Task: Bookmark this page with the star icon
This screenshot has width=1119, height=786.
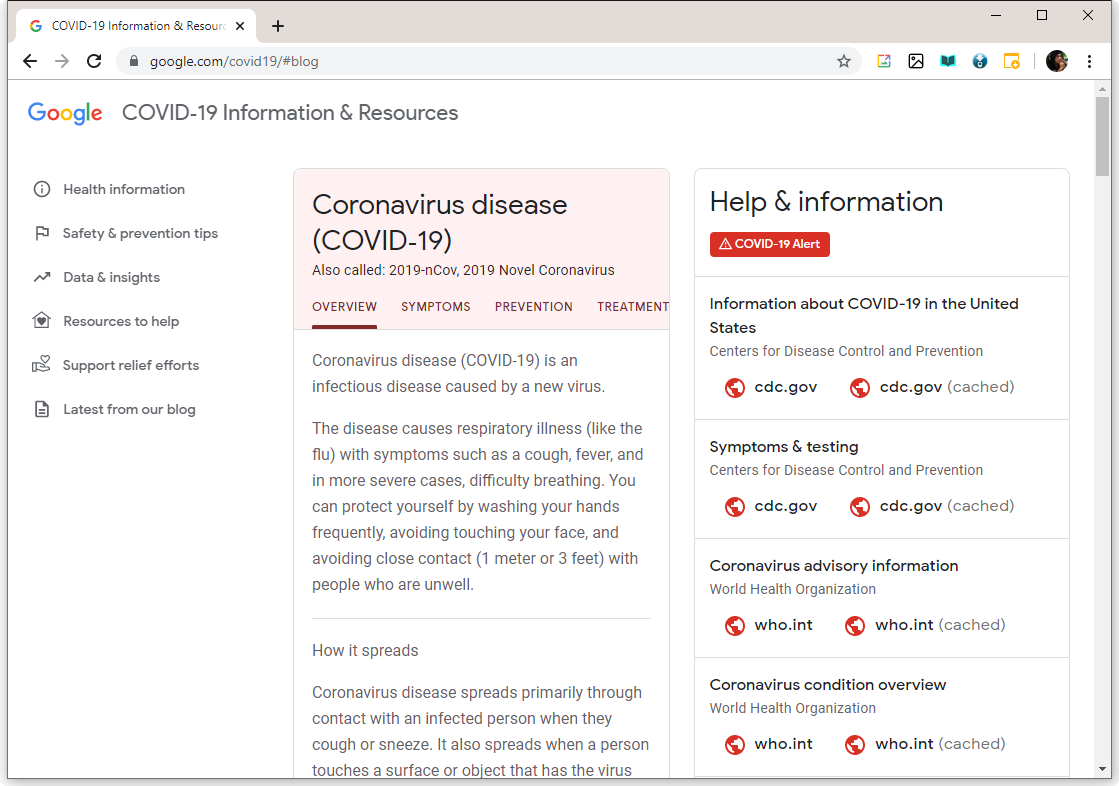Action: coord(844,61)
